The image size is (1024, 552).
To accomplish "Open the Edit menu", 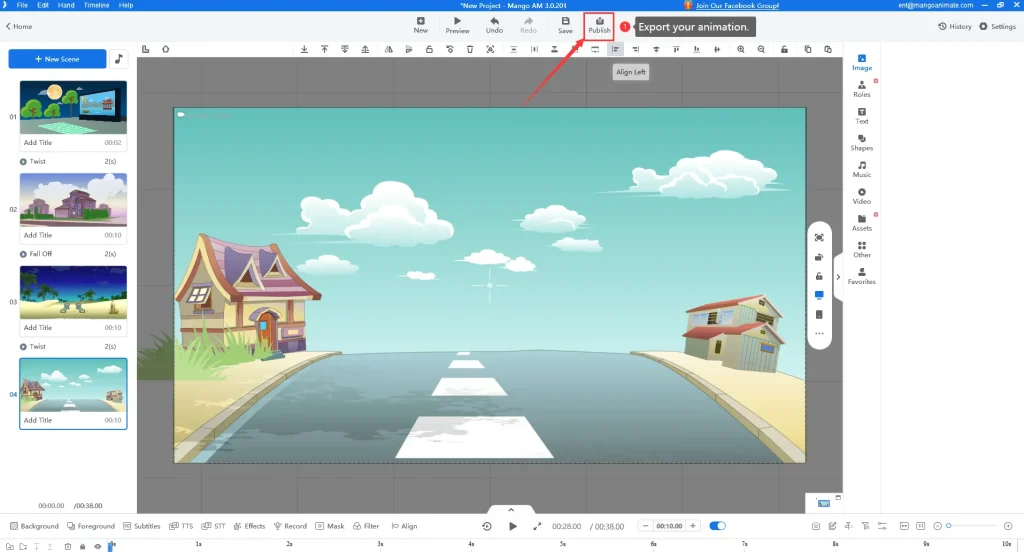I will 43,5.
